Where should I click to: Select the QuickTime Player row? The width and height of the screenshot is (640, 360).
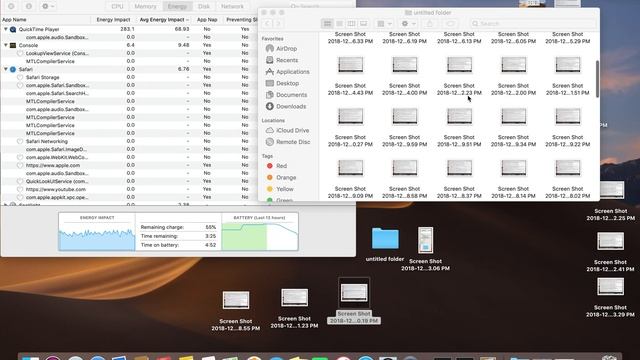129,29
